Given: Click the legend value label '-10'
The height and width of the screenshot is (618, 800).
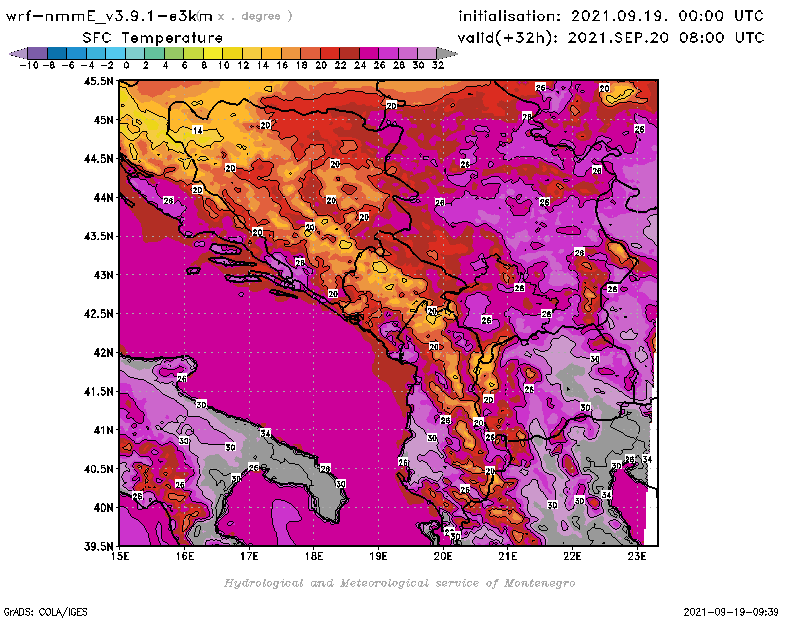Looking at the screenshot, I should 29,65.
